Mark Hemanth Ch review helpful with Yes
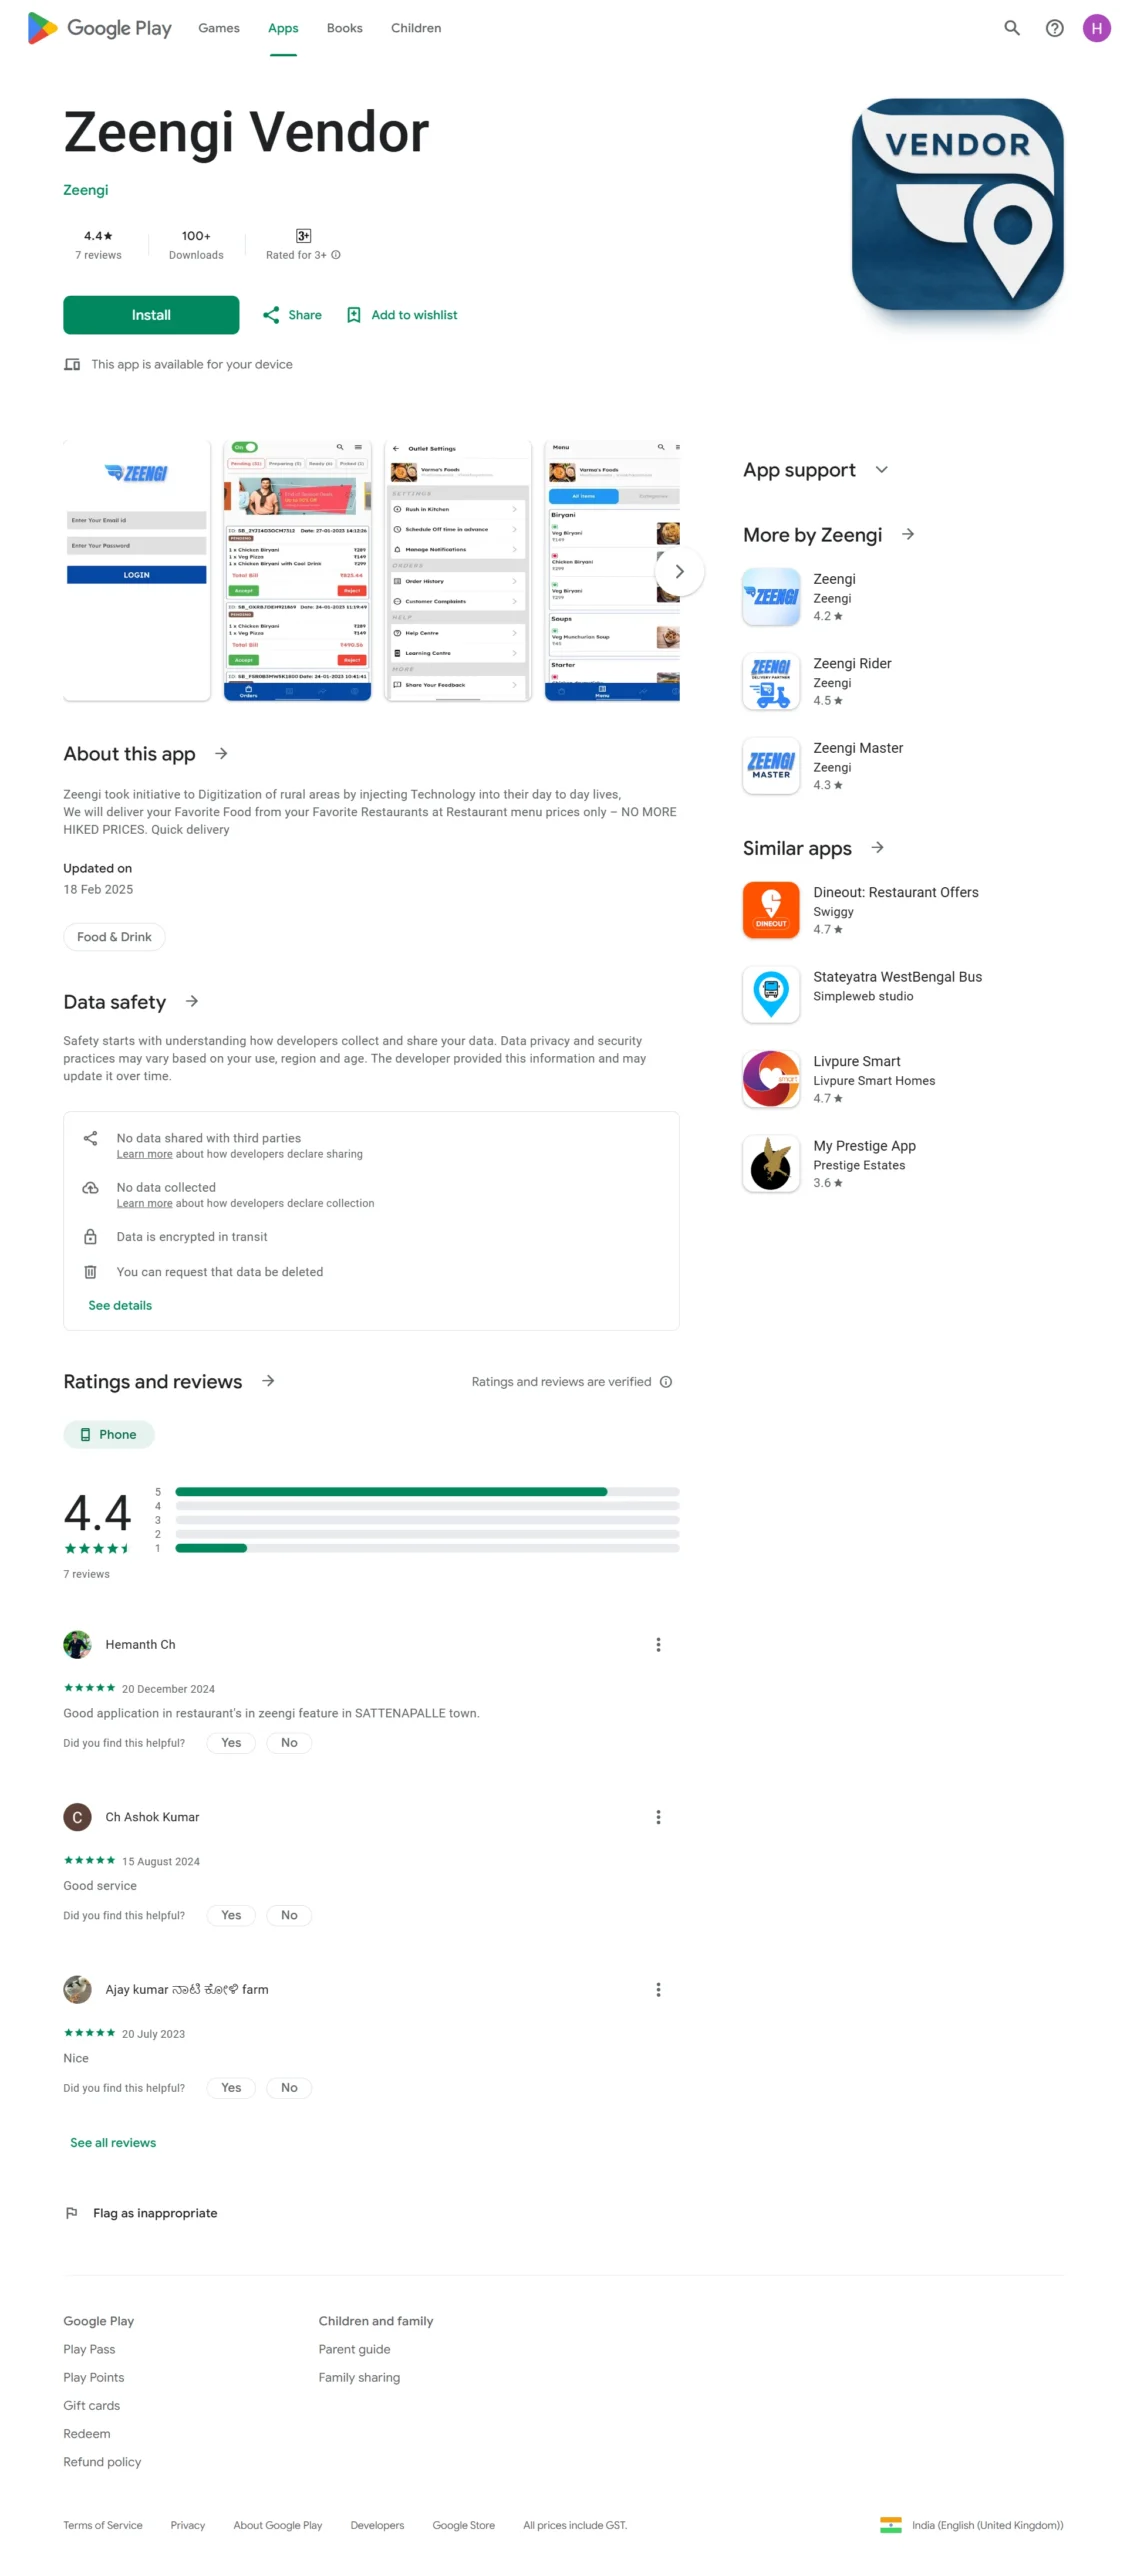 tap(231, 1742)
